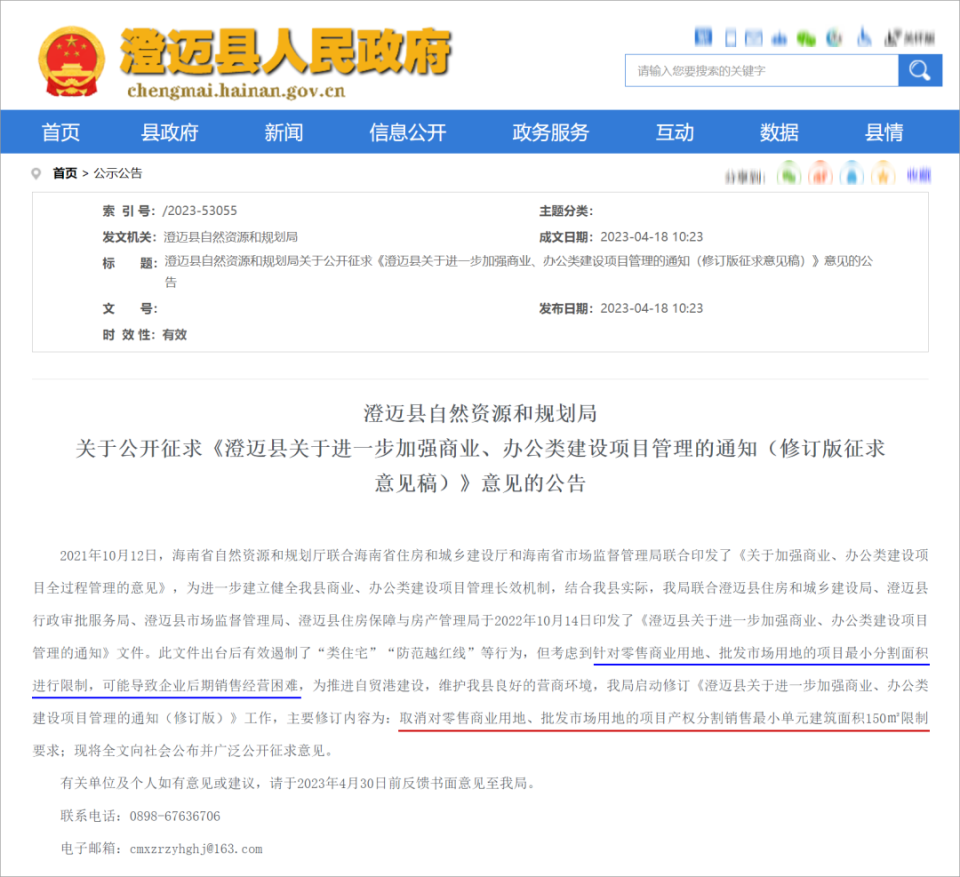Click the colorful globe icon in the top bar
Viewport: 960px width, 877px height.
pyautogui.click(x=834, y=38)
